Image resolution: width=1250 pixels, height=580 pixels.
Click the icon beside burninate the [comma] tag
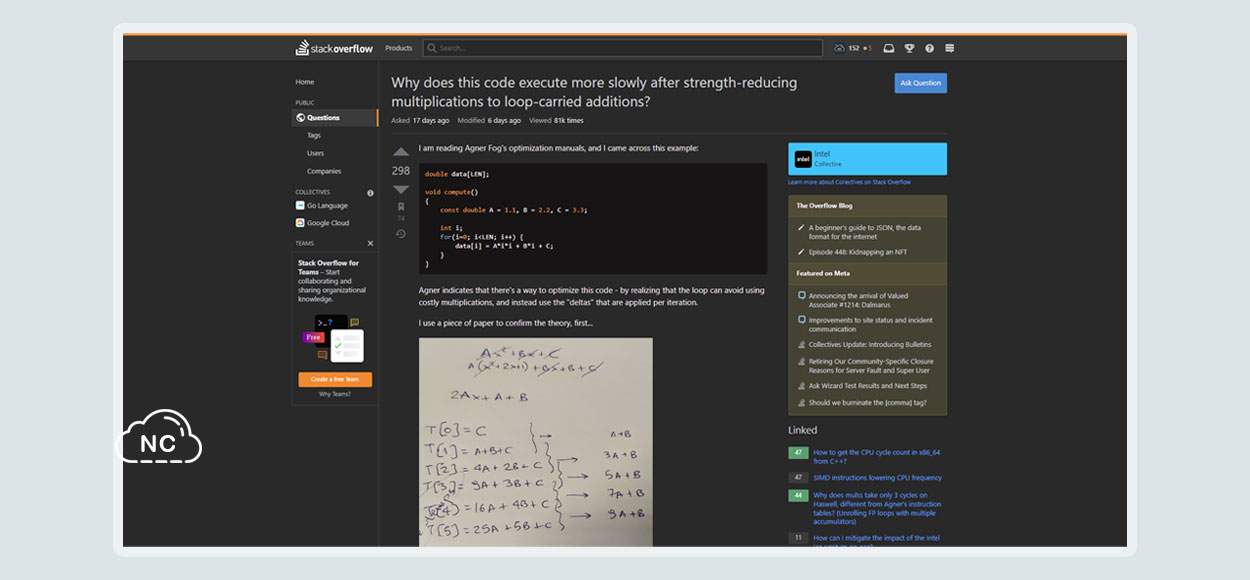pos(801,403)
